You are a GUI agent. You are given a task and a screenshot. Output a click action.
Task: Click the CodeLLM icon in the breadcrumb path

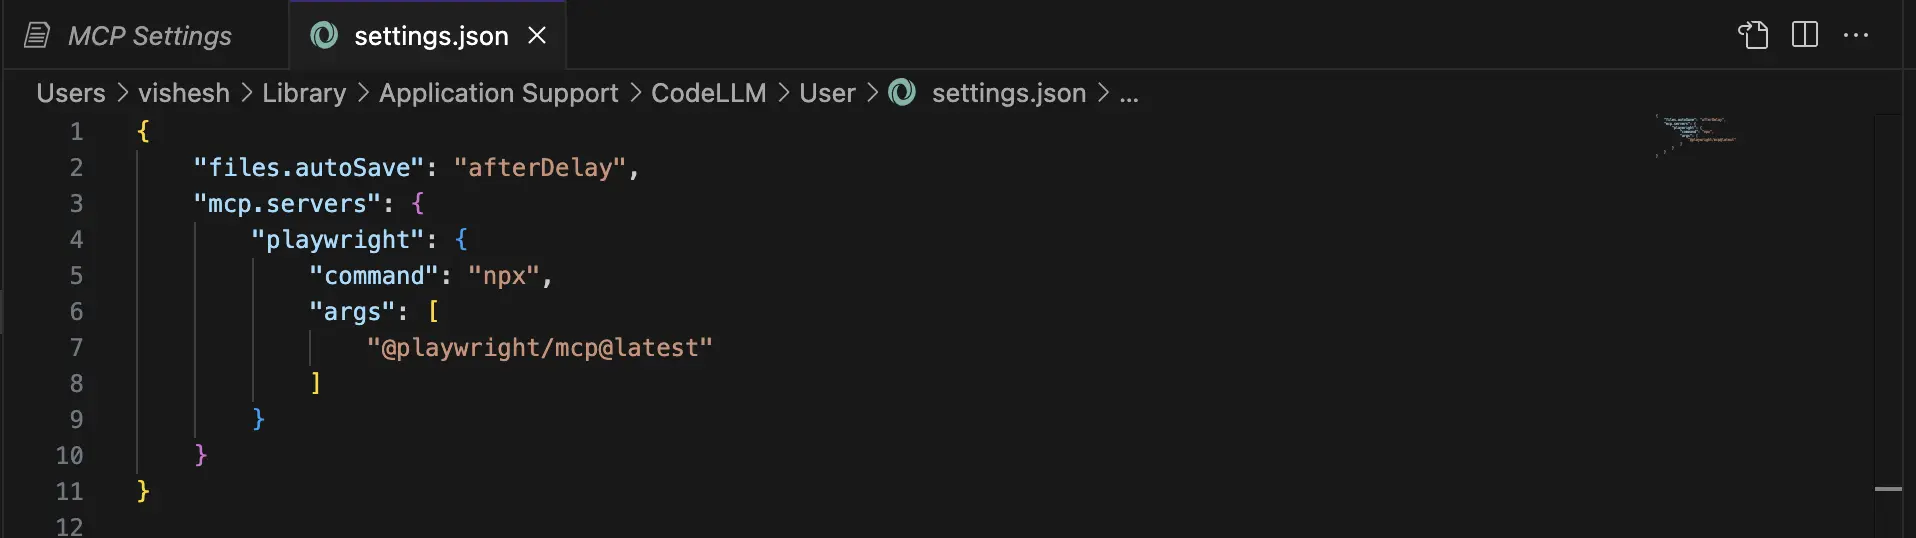pyautogui.click(x=902, y=93)
